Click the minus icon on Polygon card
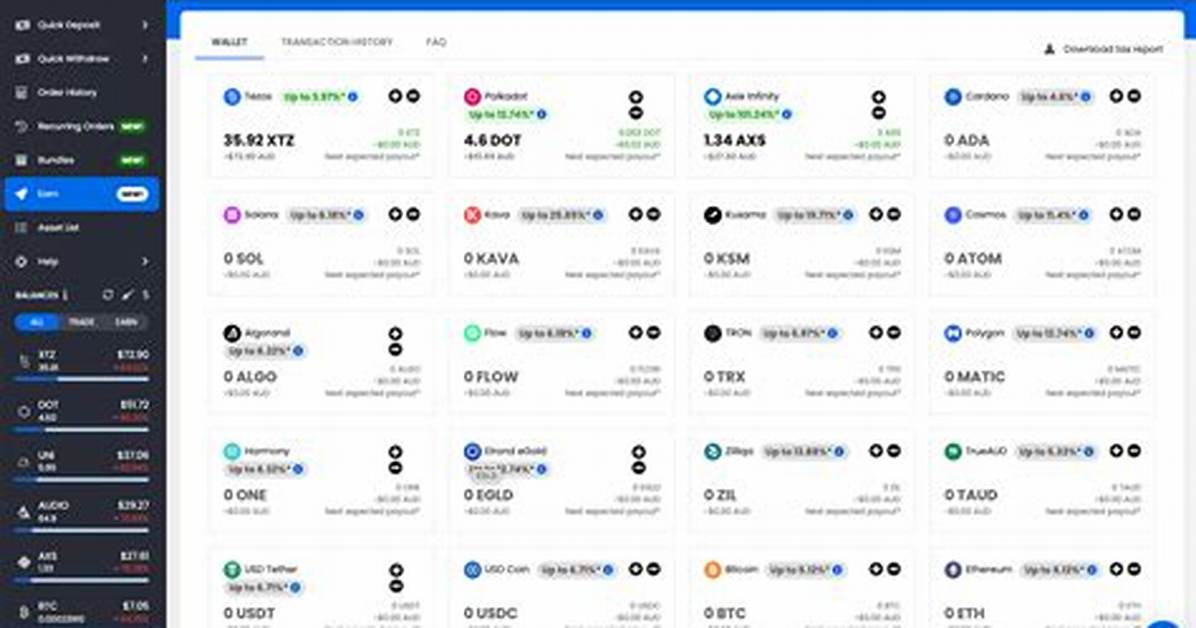Screen dimensions: 1196x628 click(x=1134, y=333)
